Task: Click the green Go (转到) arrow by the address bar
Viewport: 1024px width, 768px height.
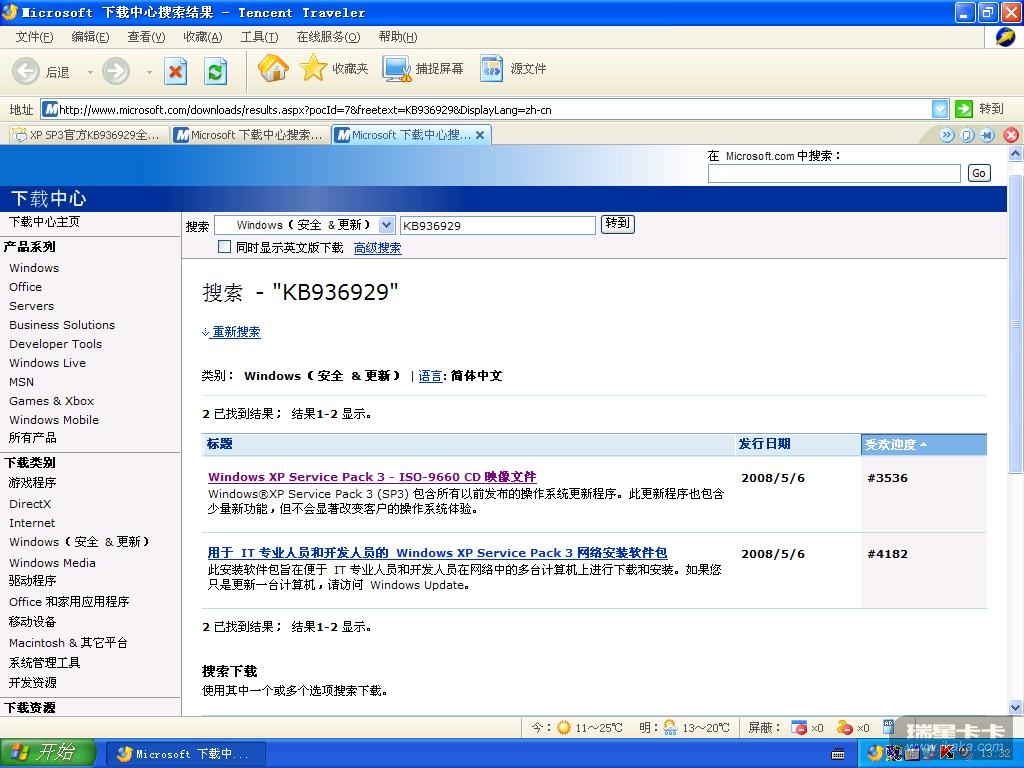Action: coord(964,109)
